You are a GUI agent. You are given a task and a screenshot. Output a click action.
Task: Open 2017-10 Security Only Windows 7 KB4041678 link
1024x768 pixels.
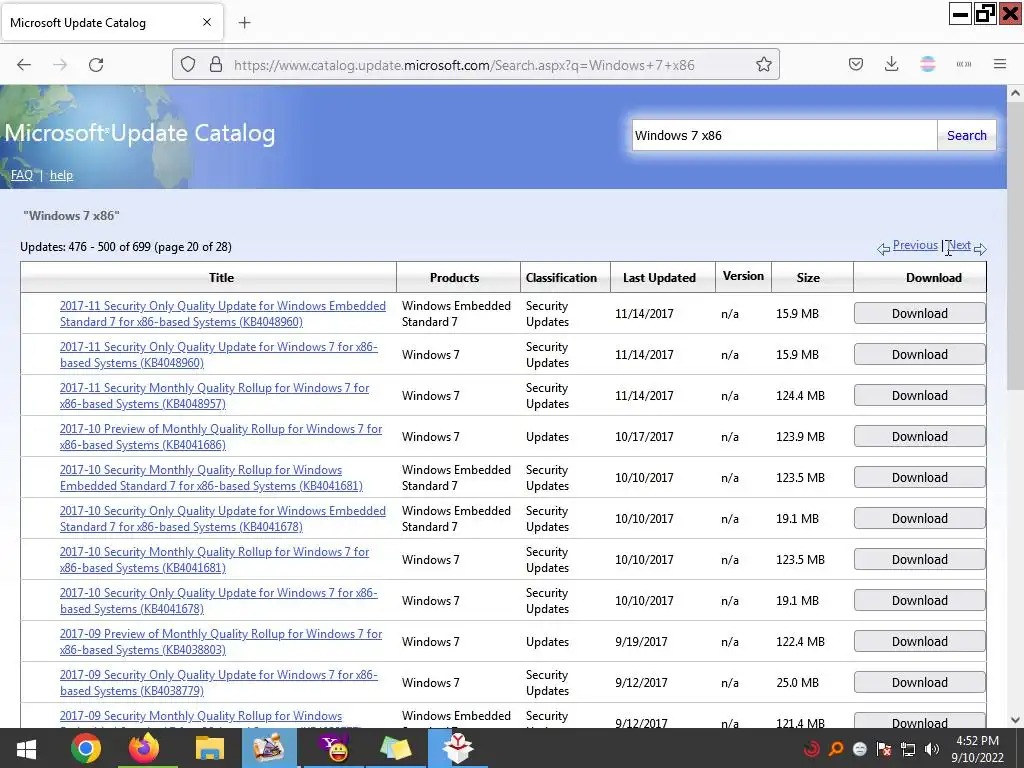click(219, 601)
